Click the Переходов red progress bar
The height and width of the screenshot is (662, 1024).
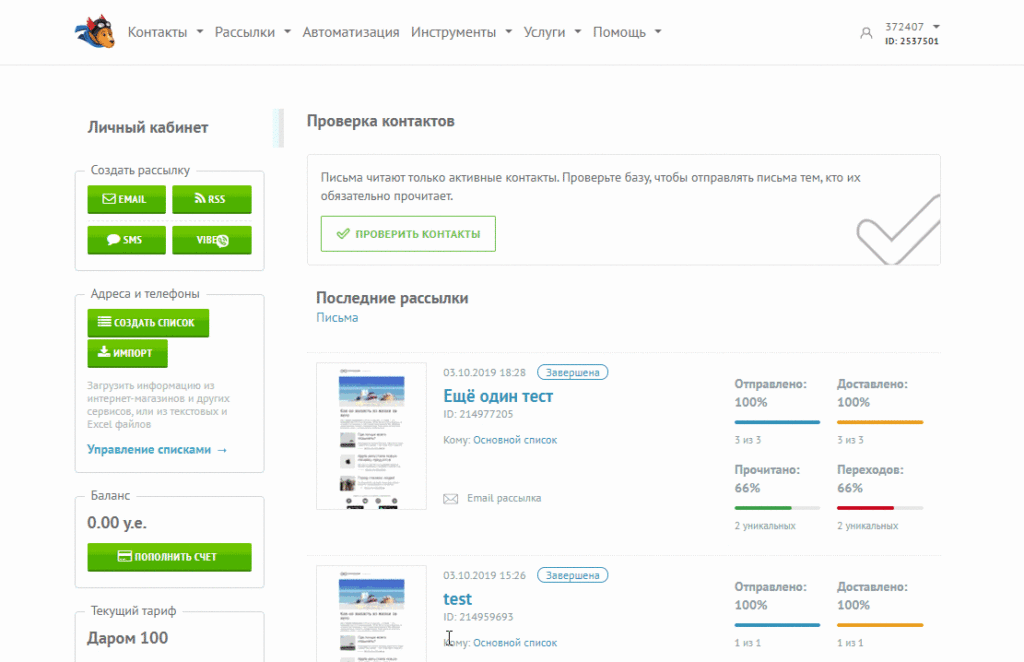[x=880, y=508]
